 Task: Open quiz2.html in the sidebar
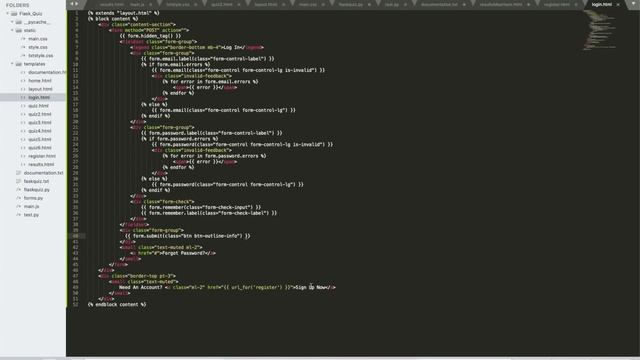coord(40,114)
